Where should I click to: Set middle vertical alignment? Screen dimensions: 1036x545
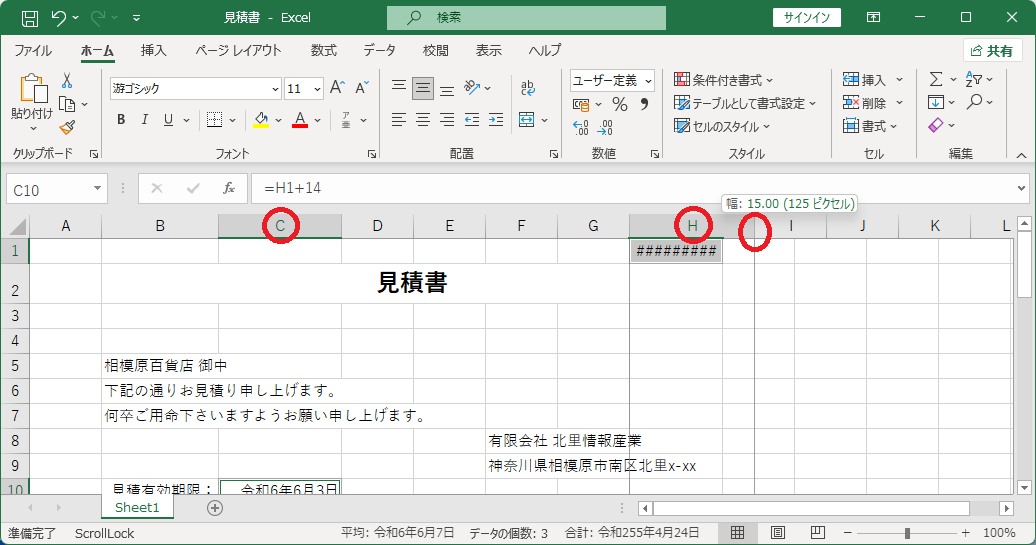coord(423,87)
